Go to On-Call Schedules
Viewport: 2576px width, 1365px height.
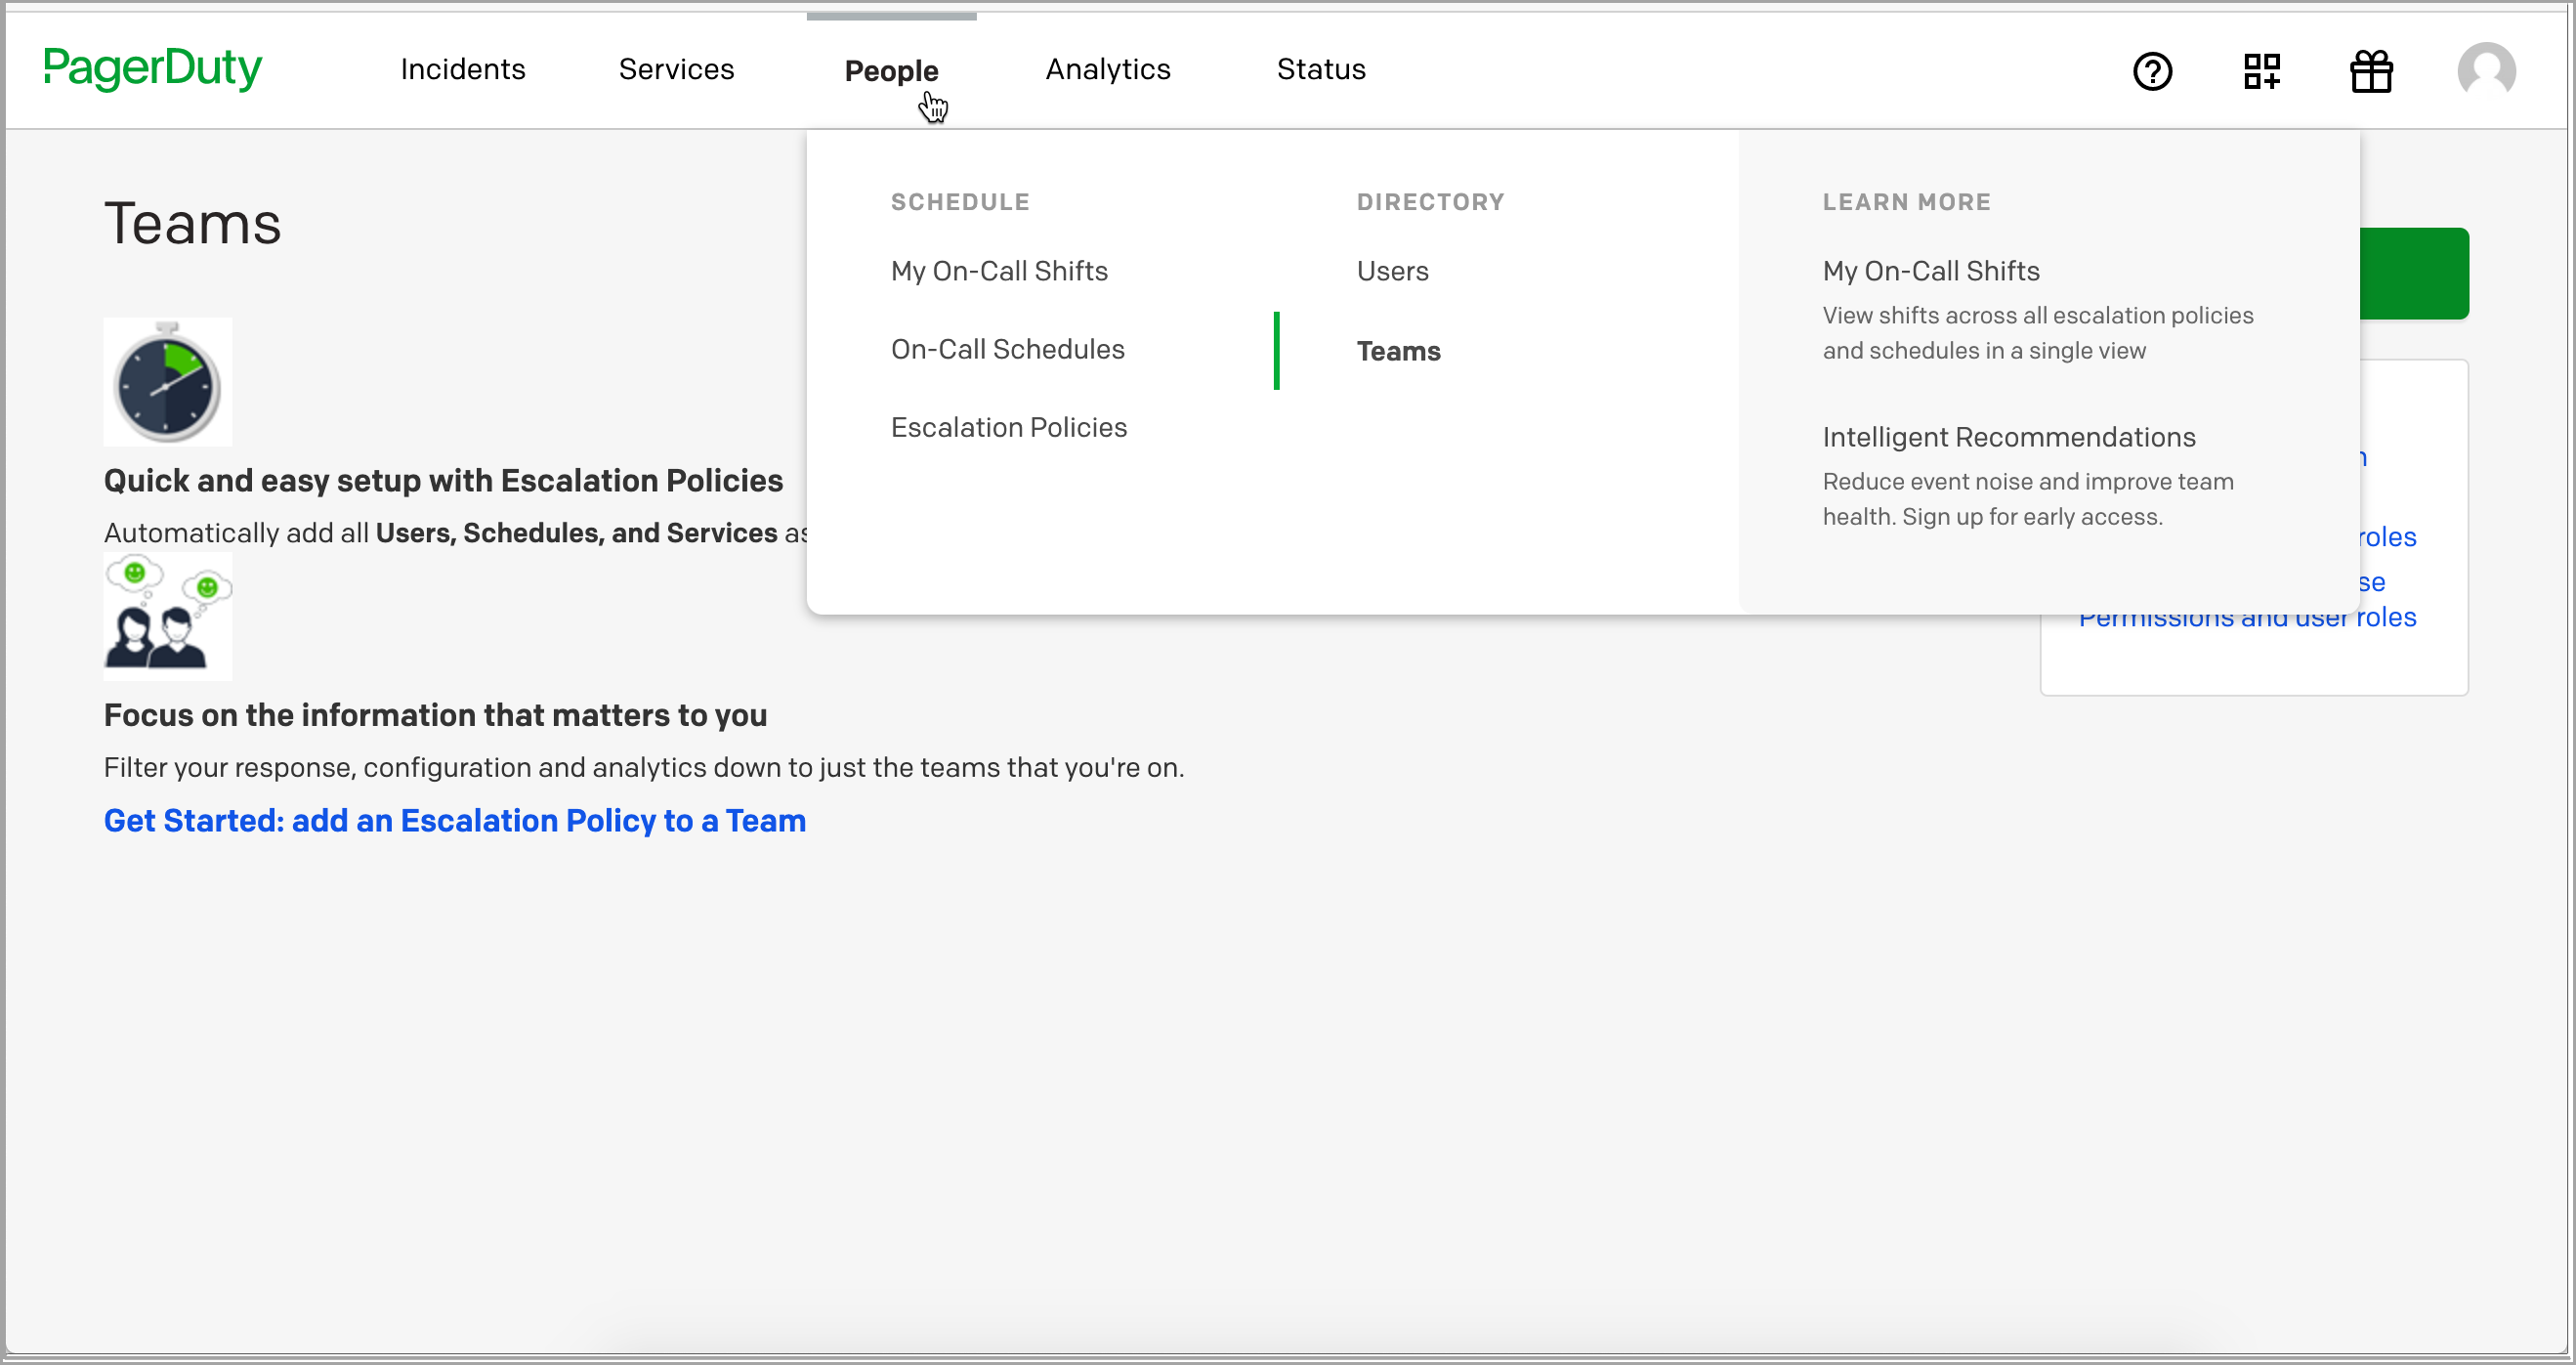1007,349
